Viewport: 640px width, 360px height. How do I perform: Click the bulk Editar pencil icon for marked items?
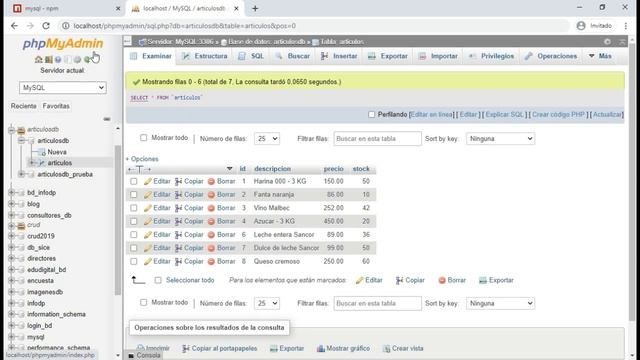point(359,280)
